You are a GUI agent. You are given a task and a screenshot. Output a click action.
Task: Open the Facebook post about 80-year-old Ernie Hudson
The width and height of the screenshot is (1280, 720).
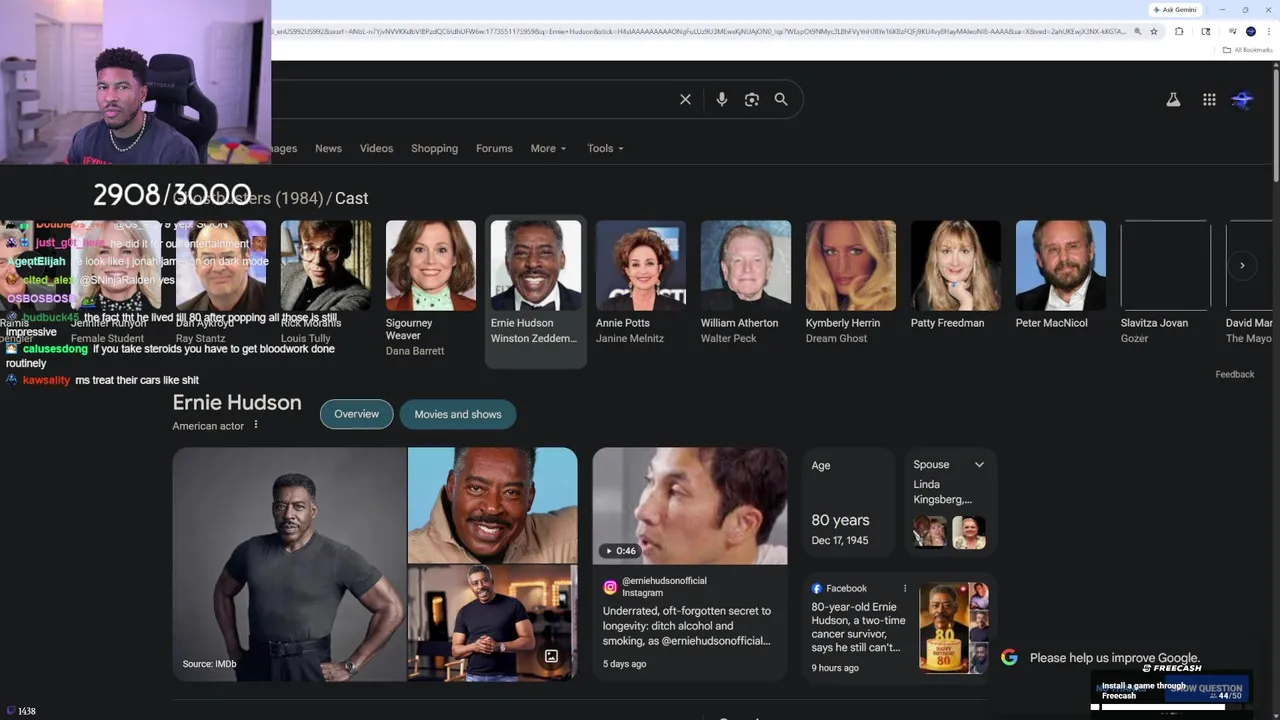pyautogui.click(x=856, y=627)
